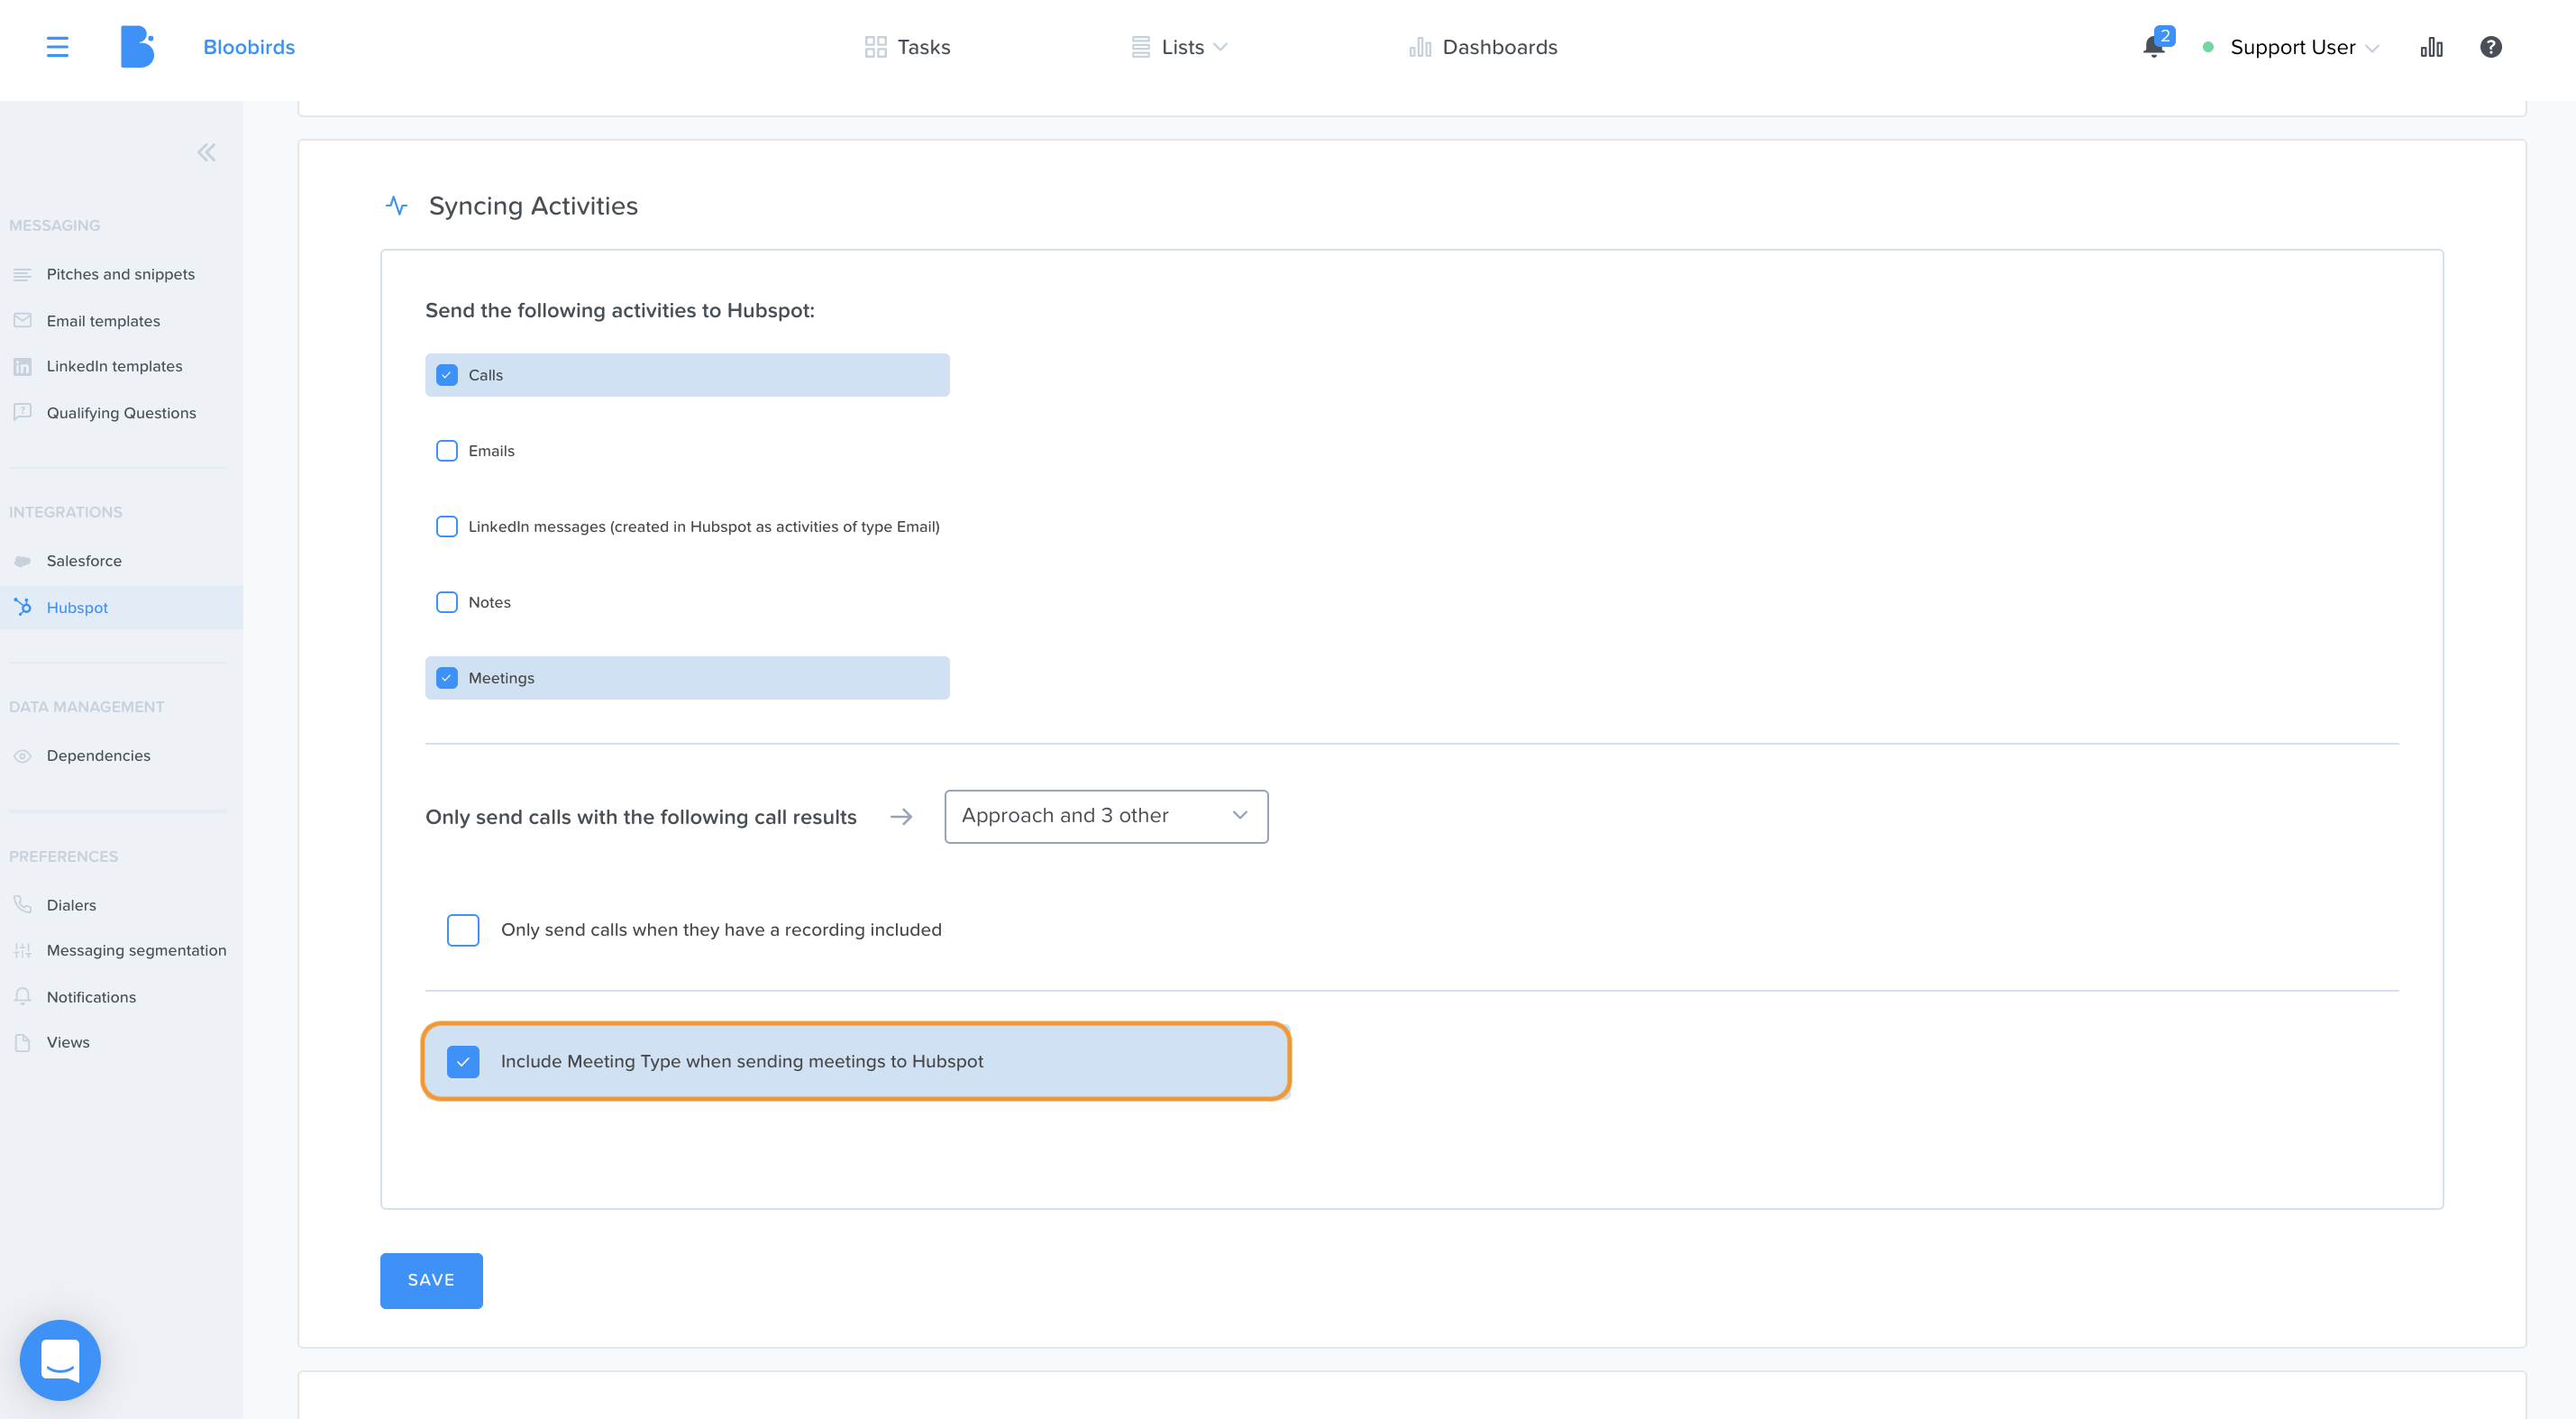Open the call results dropdown

click(1106, 816)
